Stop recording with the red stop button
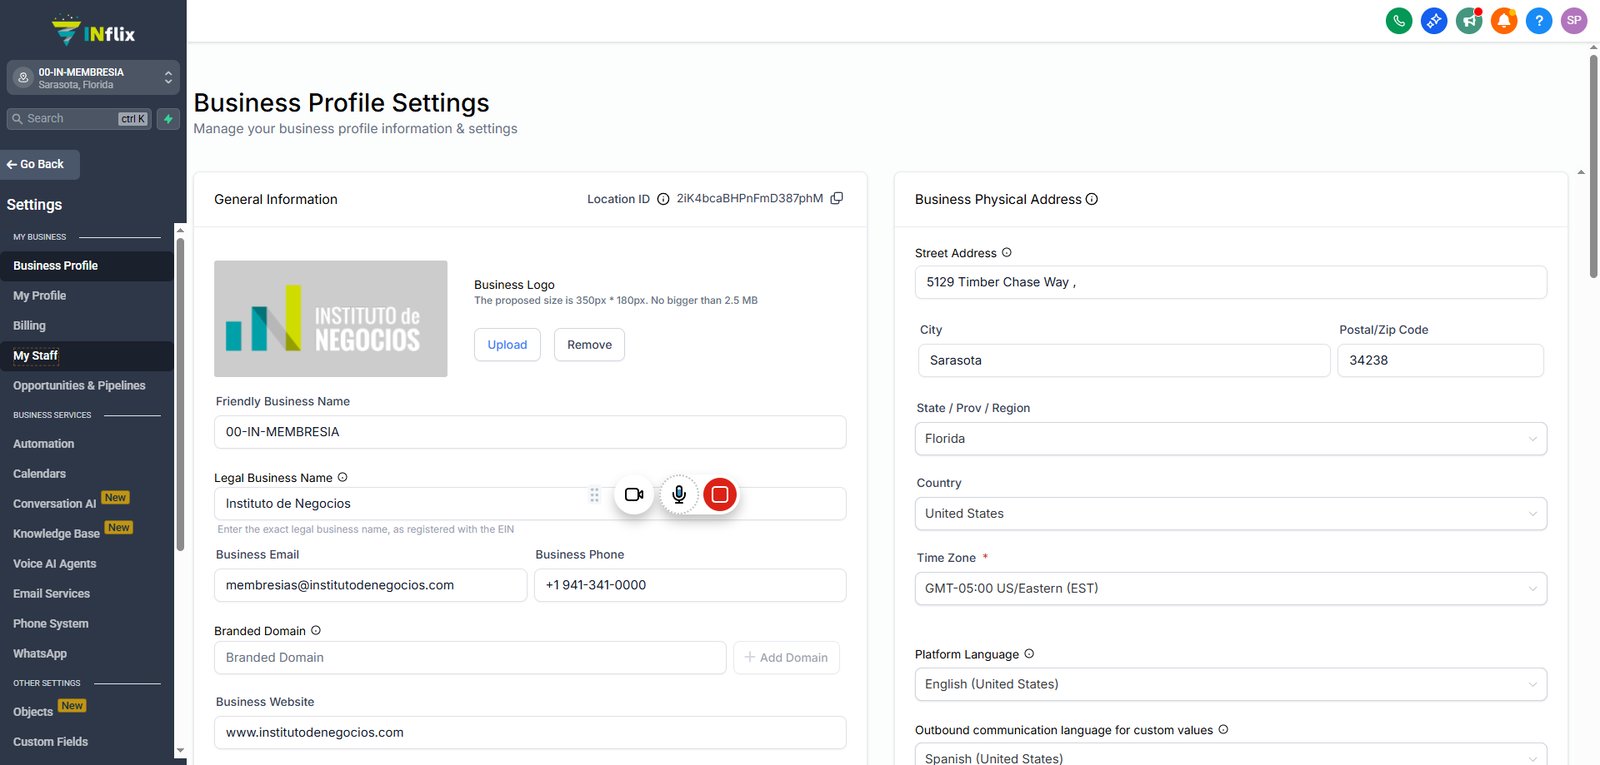Viewport: 1600px width, 765px height. coord(720,494)
